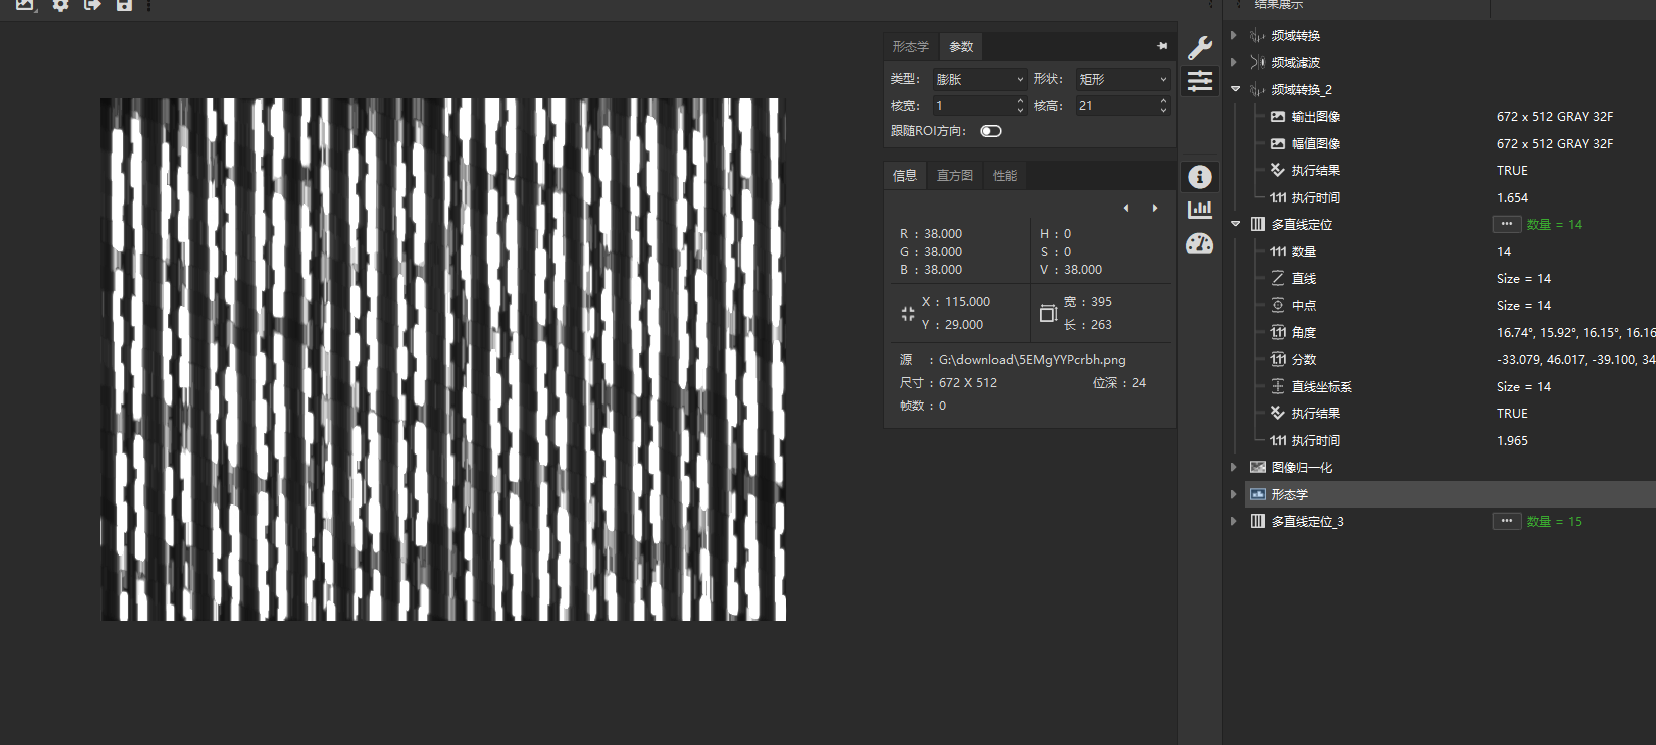Toggle the 跟随ROI方向 switch

tap(991, 131)
